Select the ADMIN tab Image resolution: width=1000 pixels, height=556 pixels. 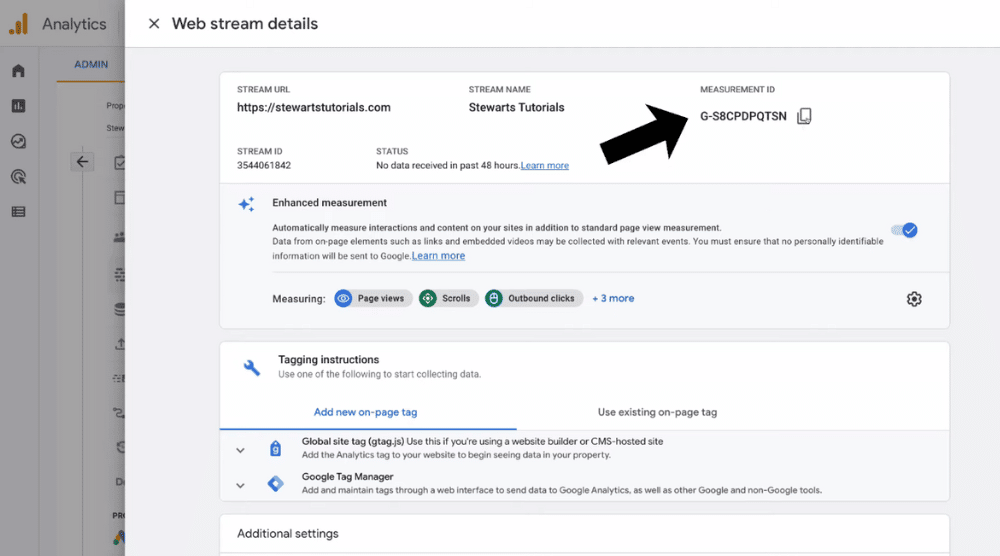(91, 64)
